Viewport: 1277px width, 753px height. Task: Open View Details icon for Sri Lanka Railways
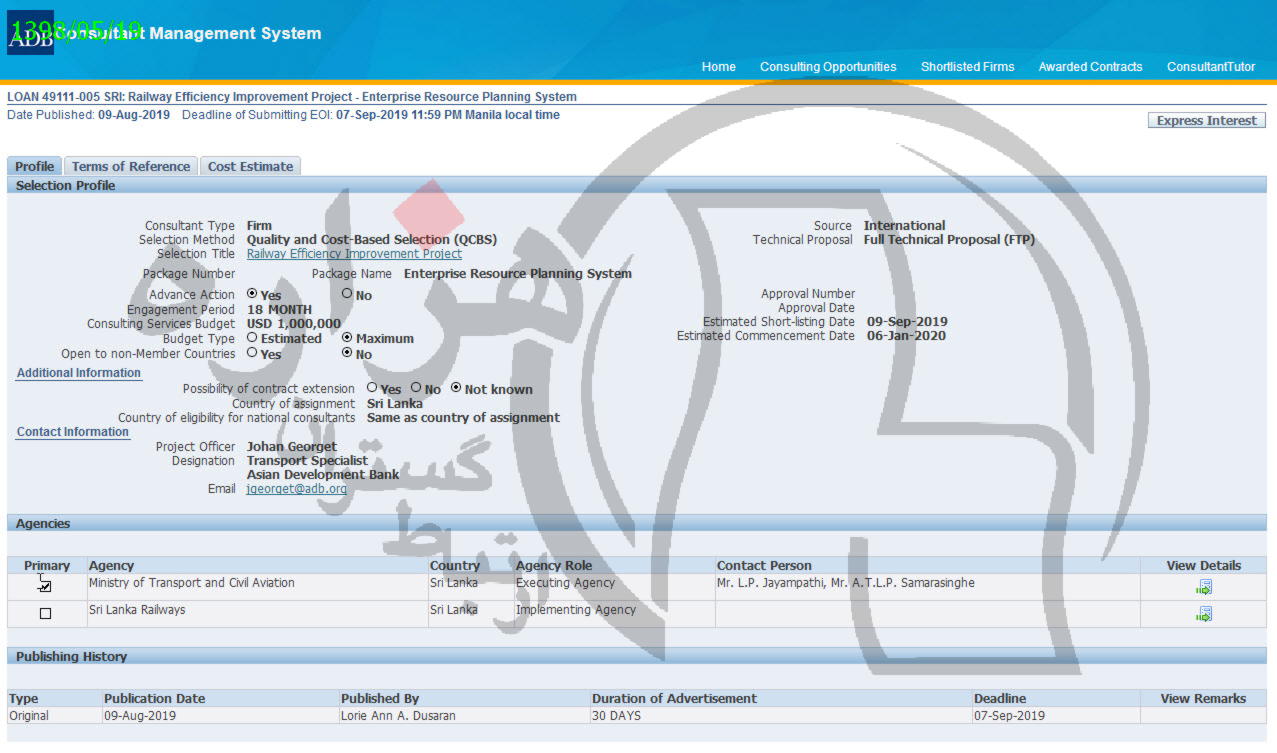point(1203,614)
